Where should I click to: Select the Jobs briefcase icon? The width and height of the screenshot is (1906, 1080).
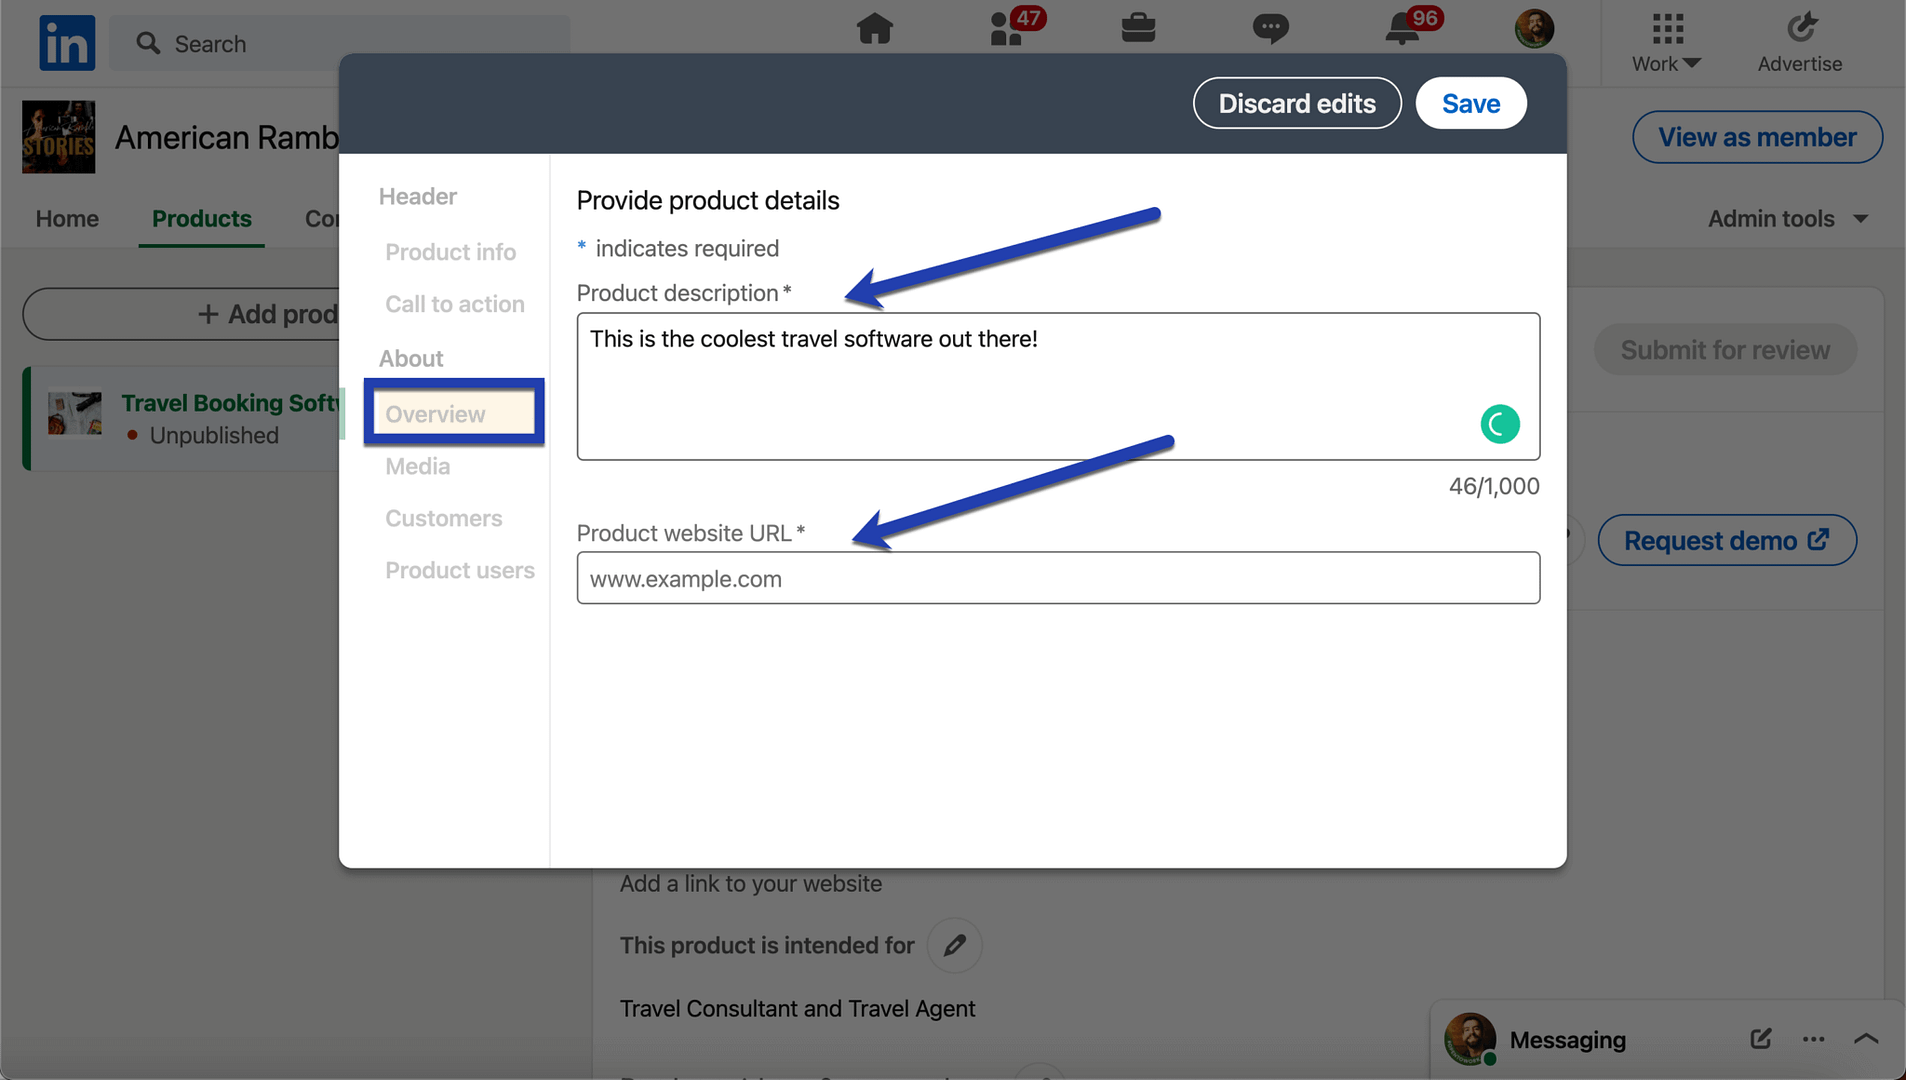[x=1139, y=30]
